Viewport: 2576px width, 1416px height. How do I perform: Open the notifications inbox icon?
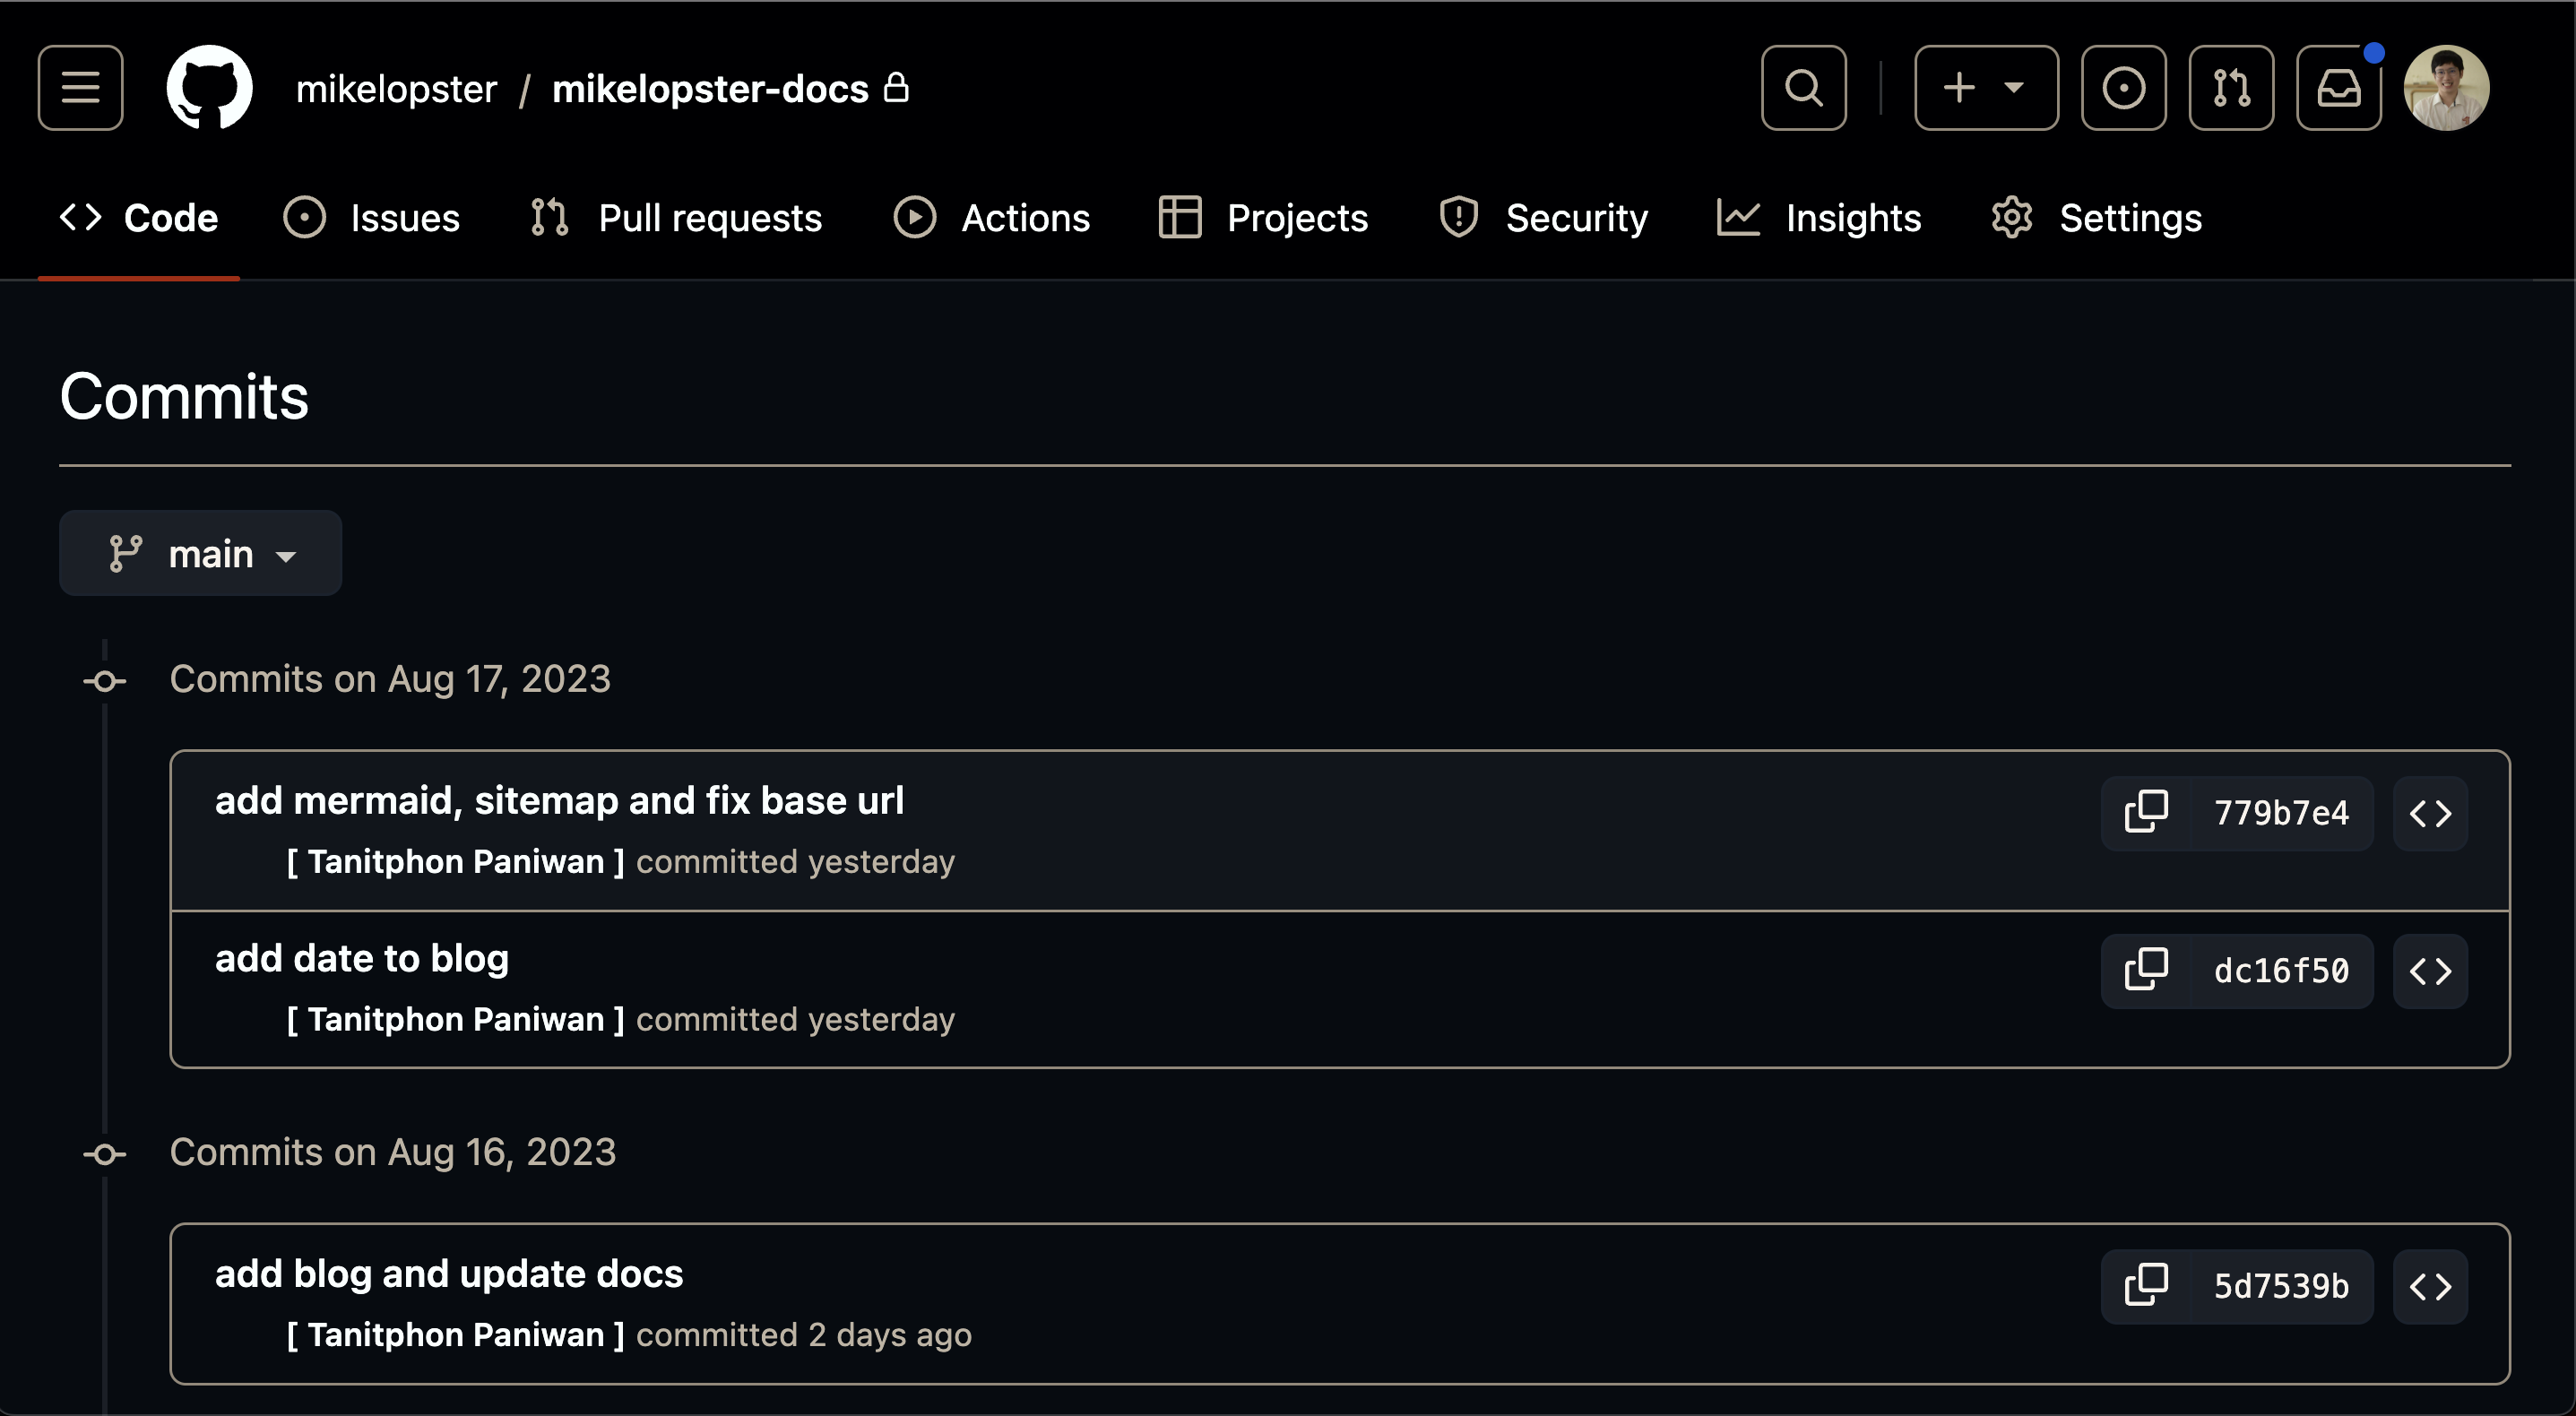coord(2338,88)
